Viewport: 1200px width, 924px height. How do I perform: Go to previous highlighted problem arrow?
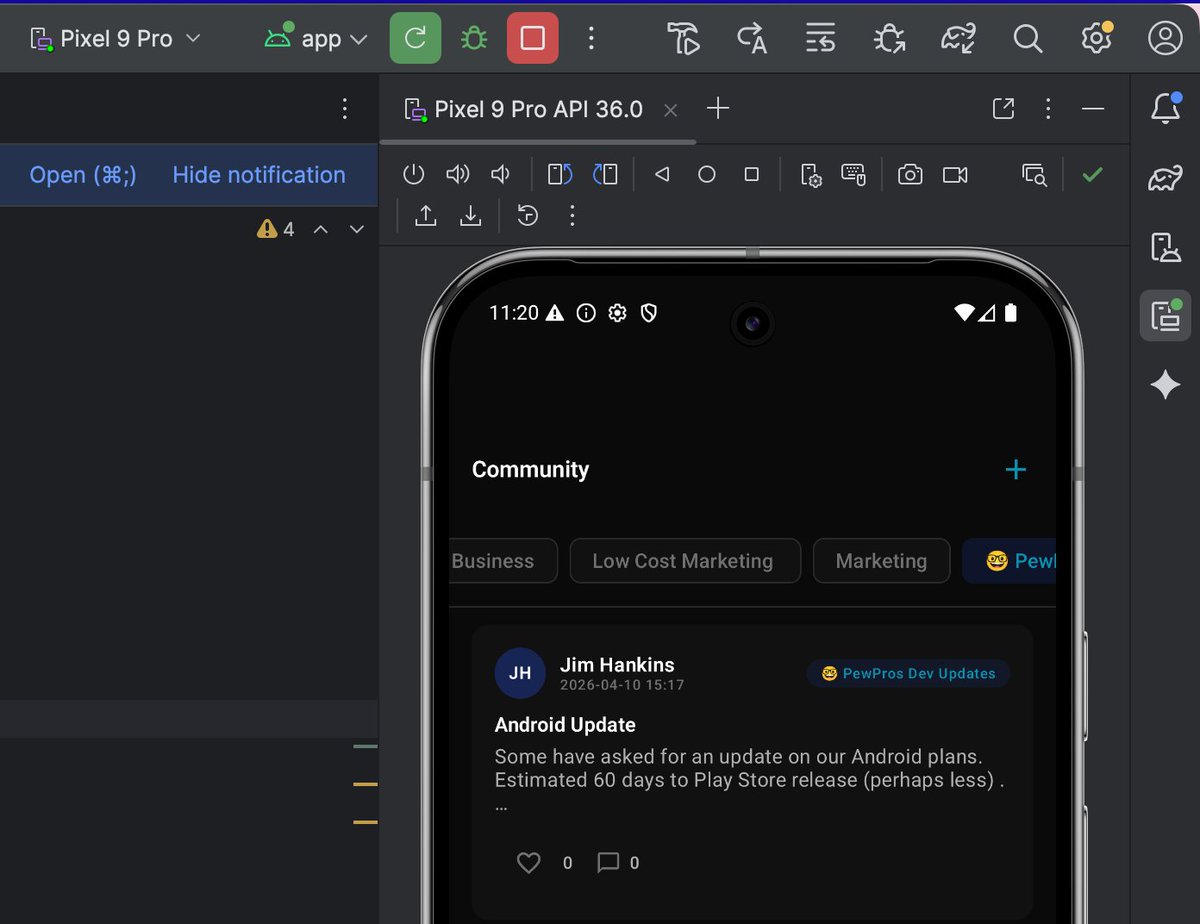[321, 229]
